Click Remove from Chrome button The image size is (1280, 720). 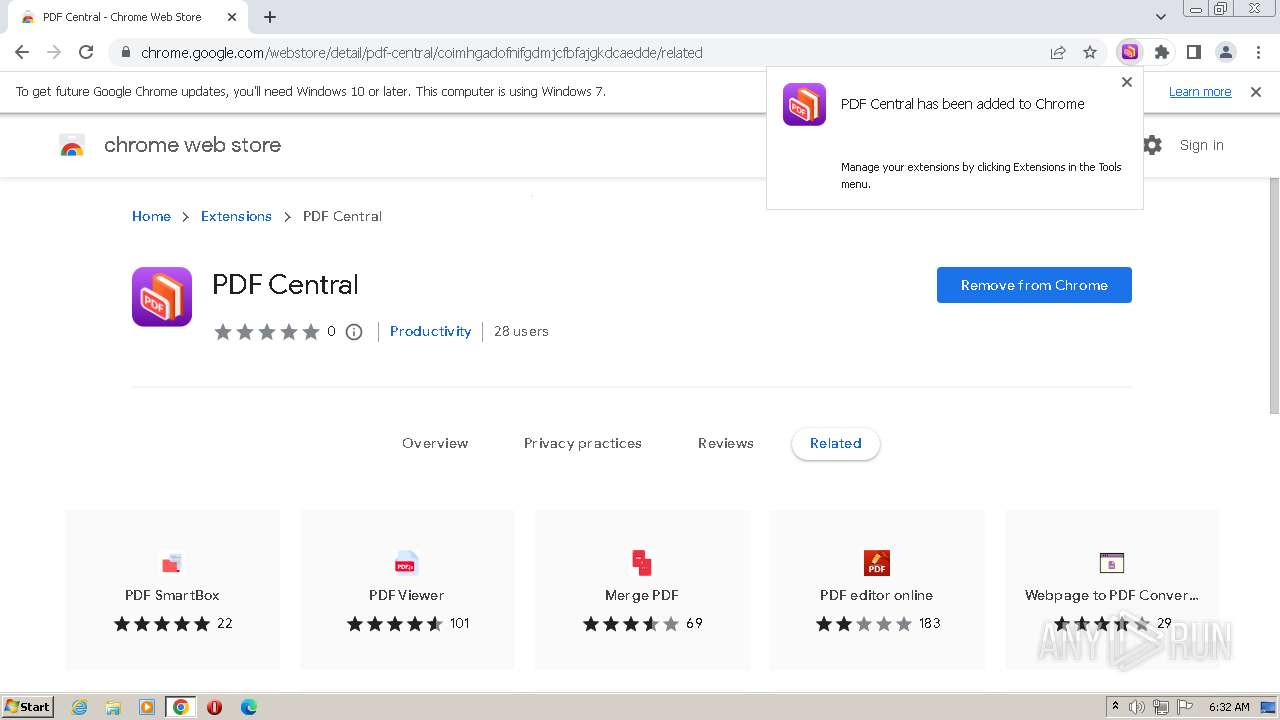coord(1034,285)
